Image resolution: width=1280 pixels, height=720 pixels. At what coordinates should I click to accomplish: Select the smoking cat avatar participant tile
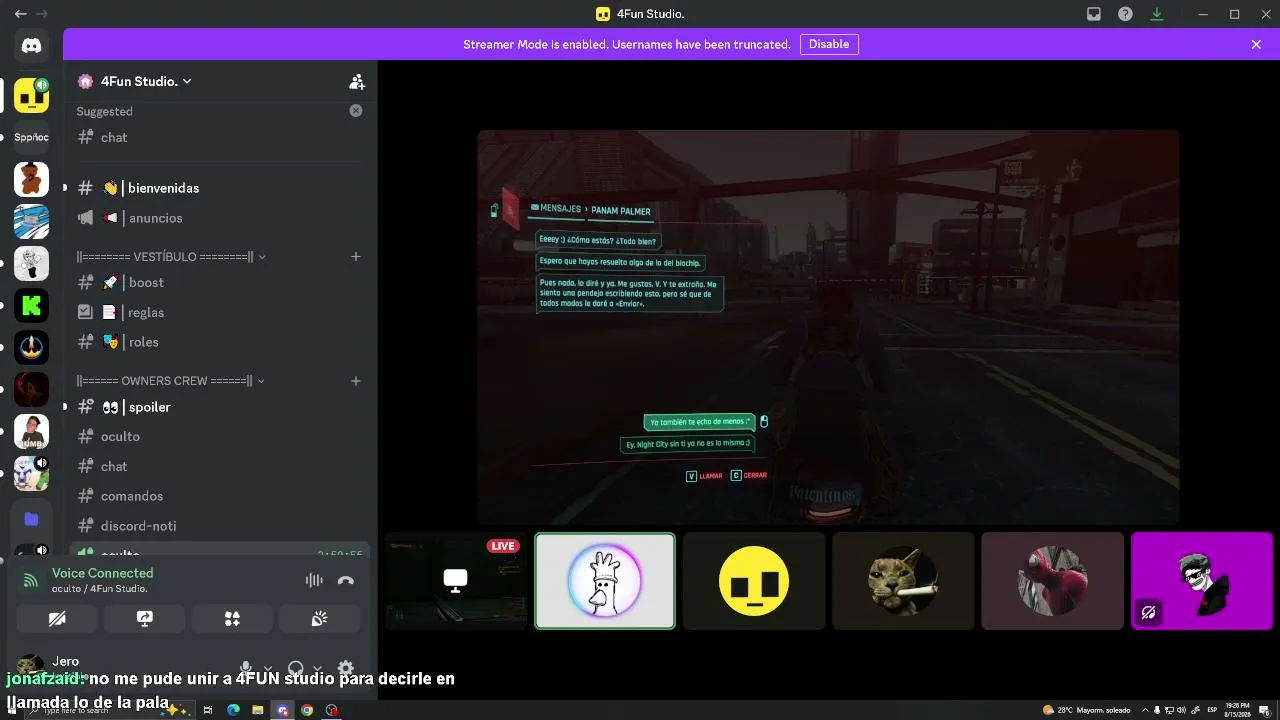pyautogui.click(x=903, y=581)
